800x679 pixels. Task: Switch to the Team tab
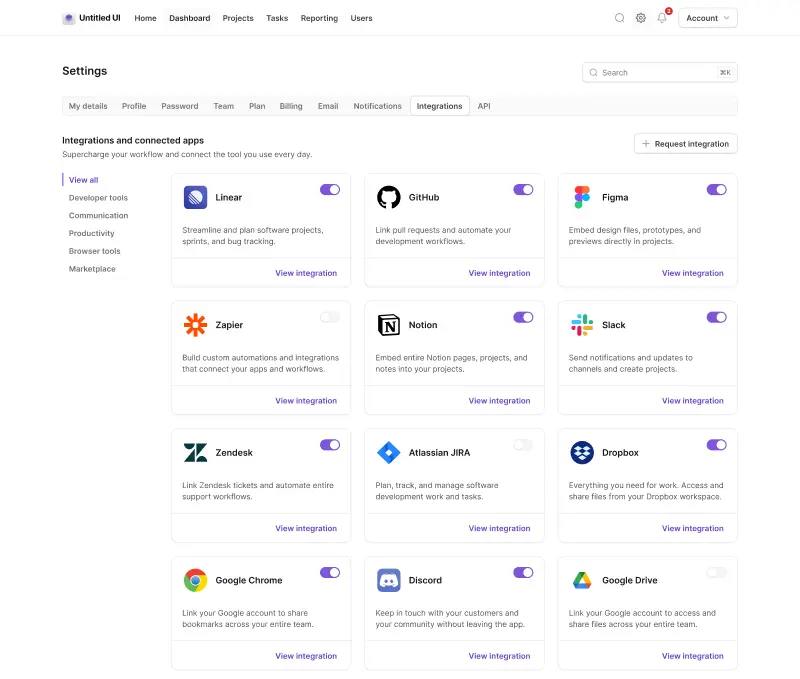point(223,106)
